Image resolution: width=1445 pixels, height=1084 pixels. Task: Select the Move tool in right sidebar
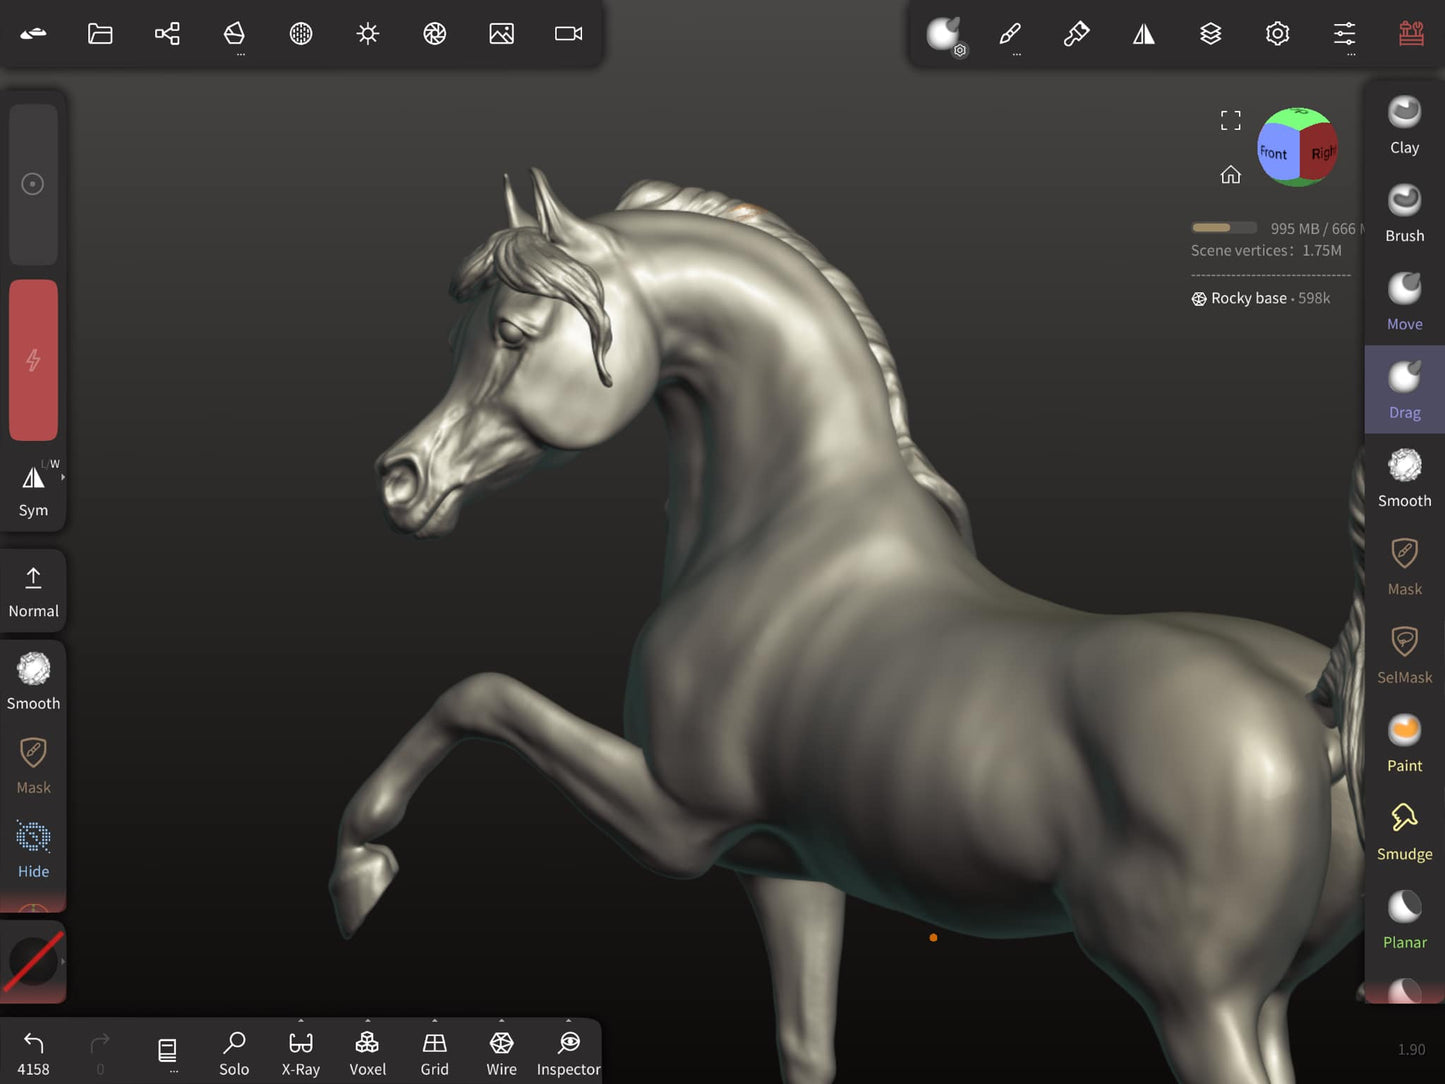click(1404, 301)
